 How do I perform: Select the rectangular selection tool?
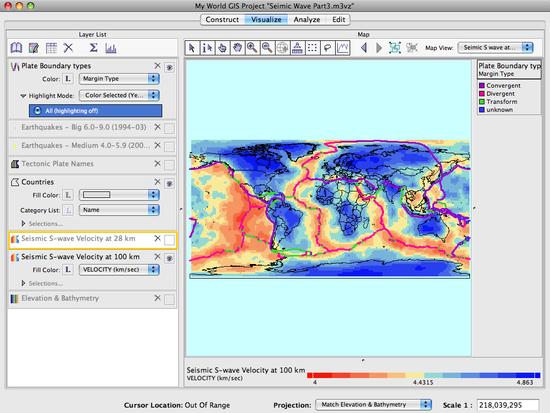(x=313, y=47)
